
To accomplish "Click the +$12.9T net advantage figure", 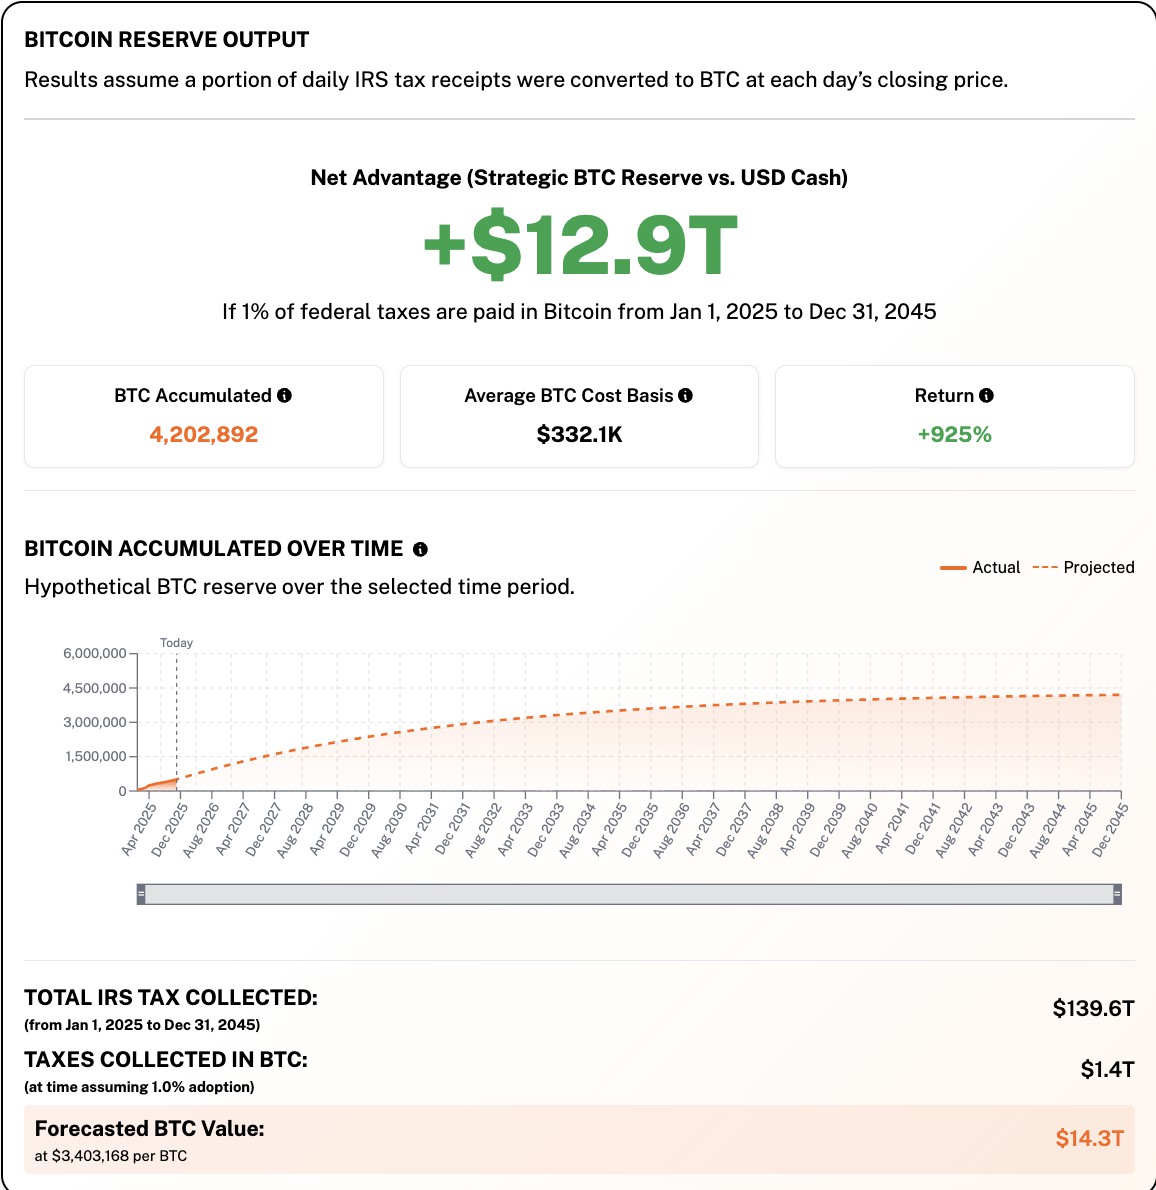I will coord(580,244).
